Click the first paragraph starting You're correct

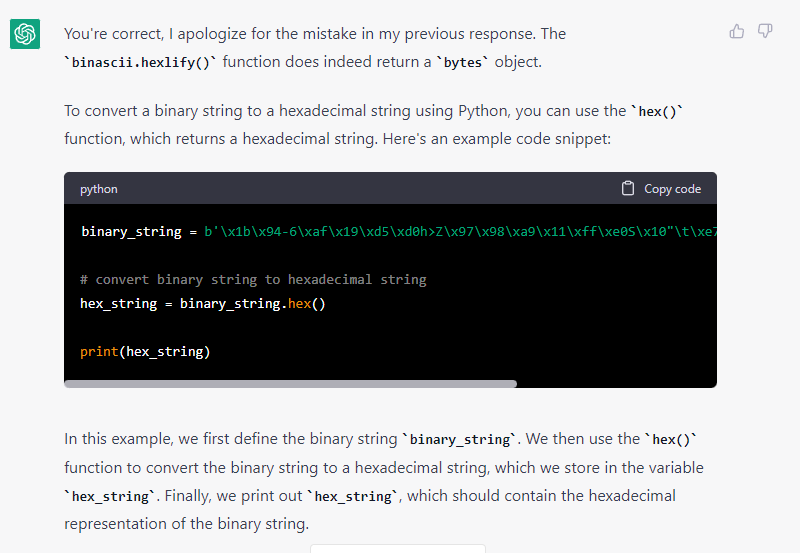[315, 47]
